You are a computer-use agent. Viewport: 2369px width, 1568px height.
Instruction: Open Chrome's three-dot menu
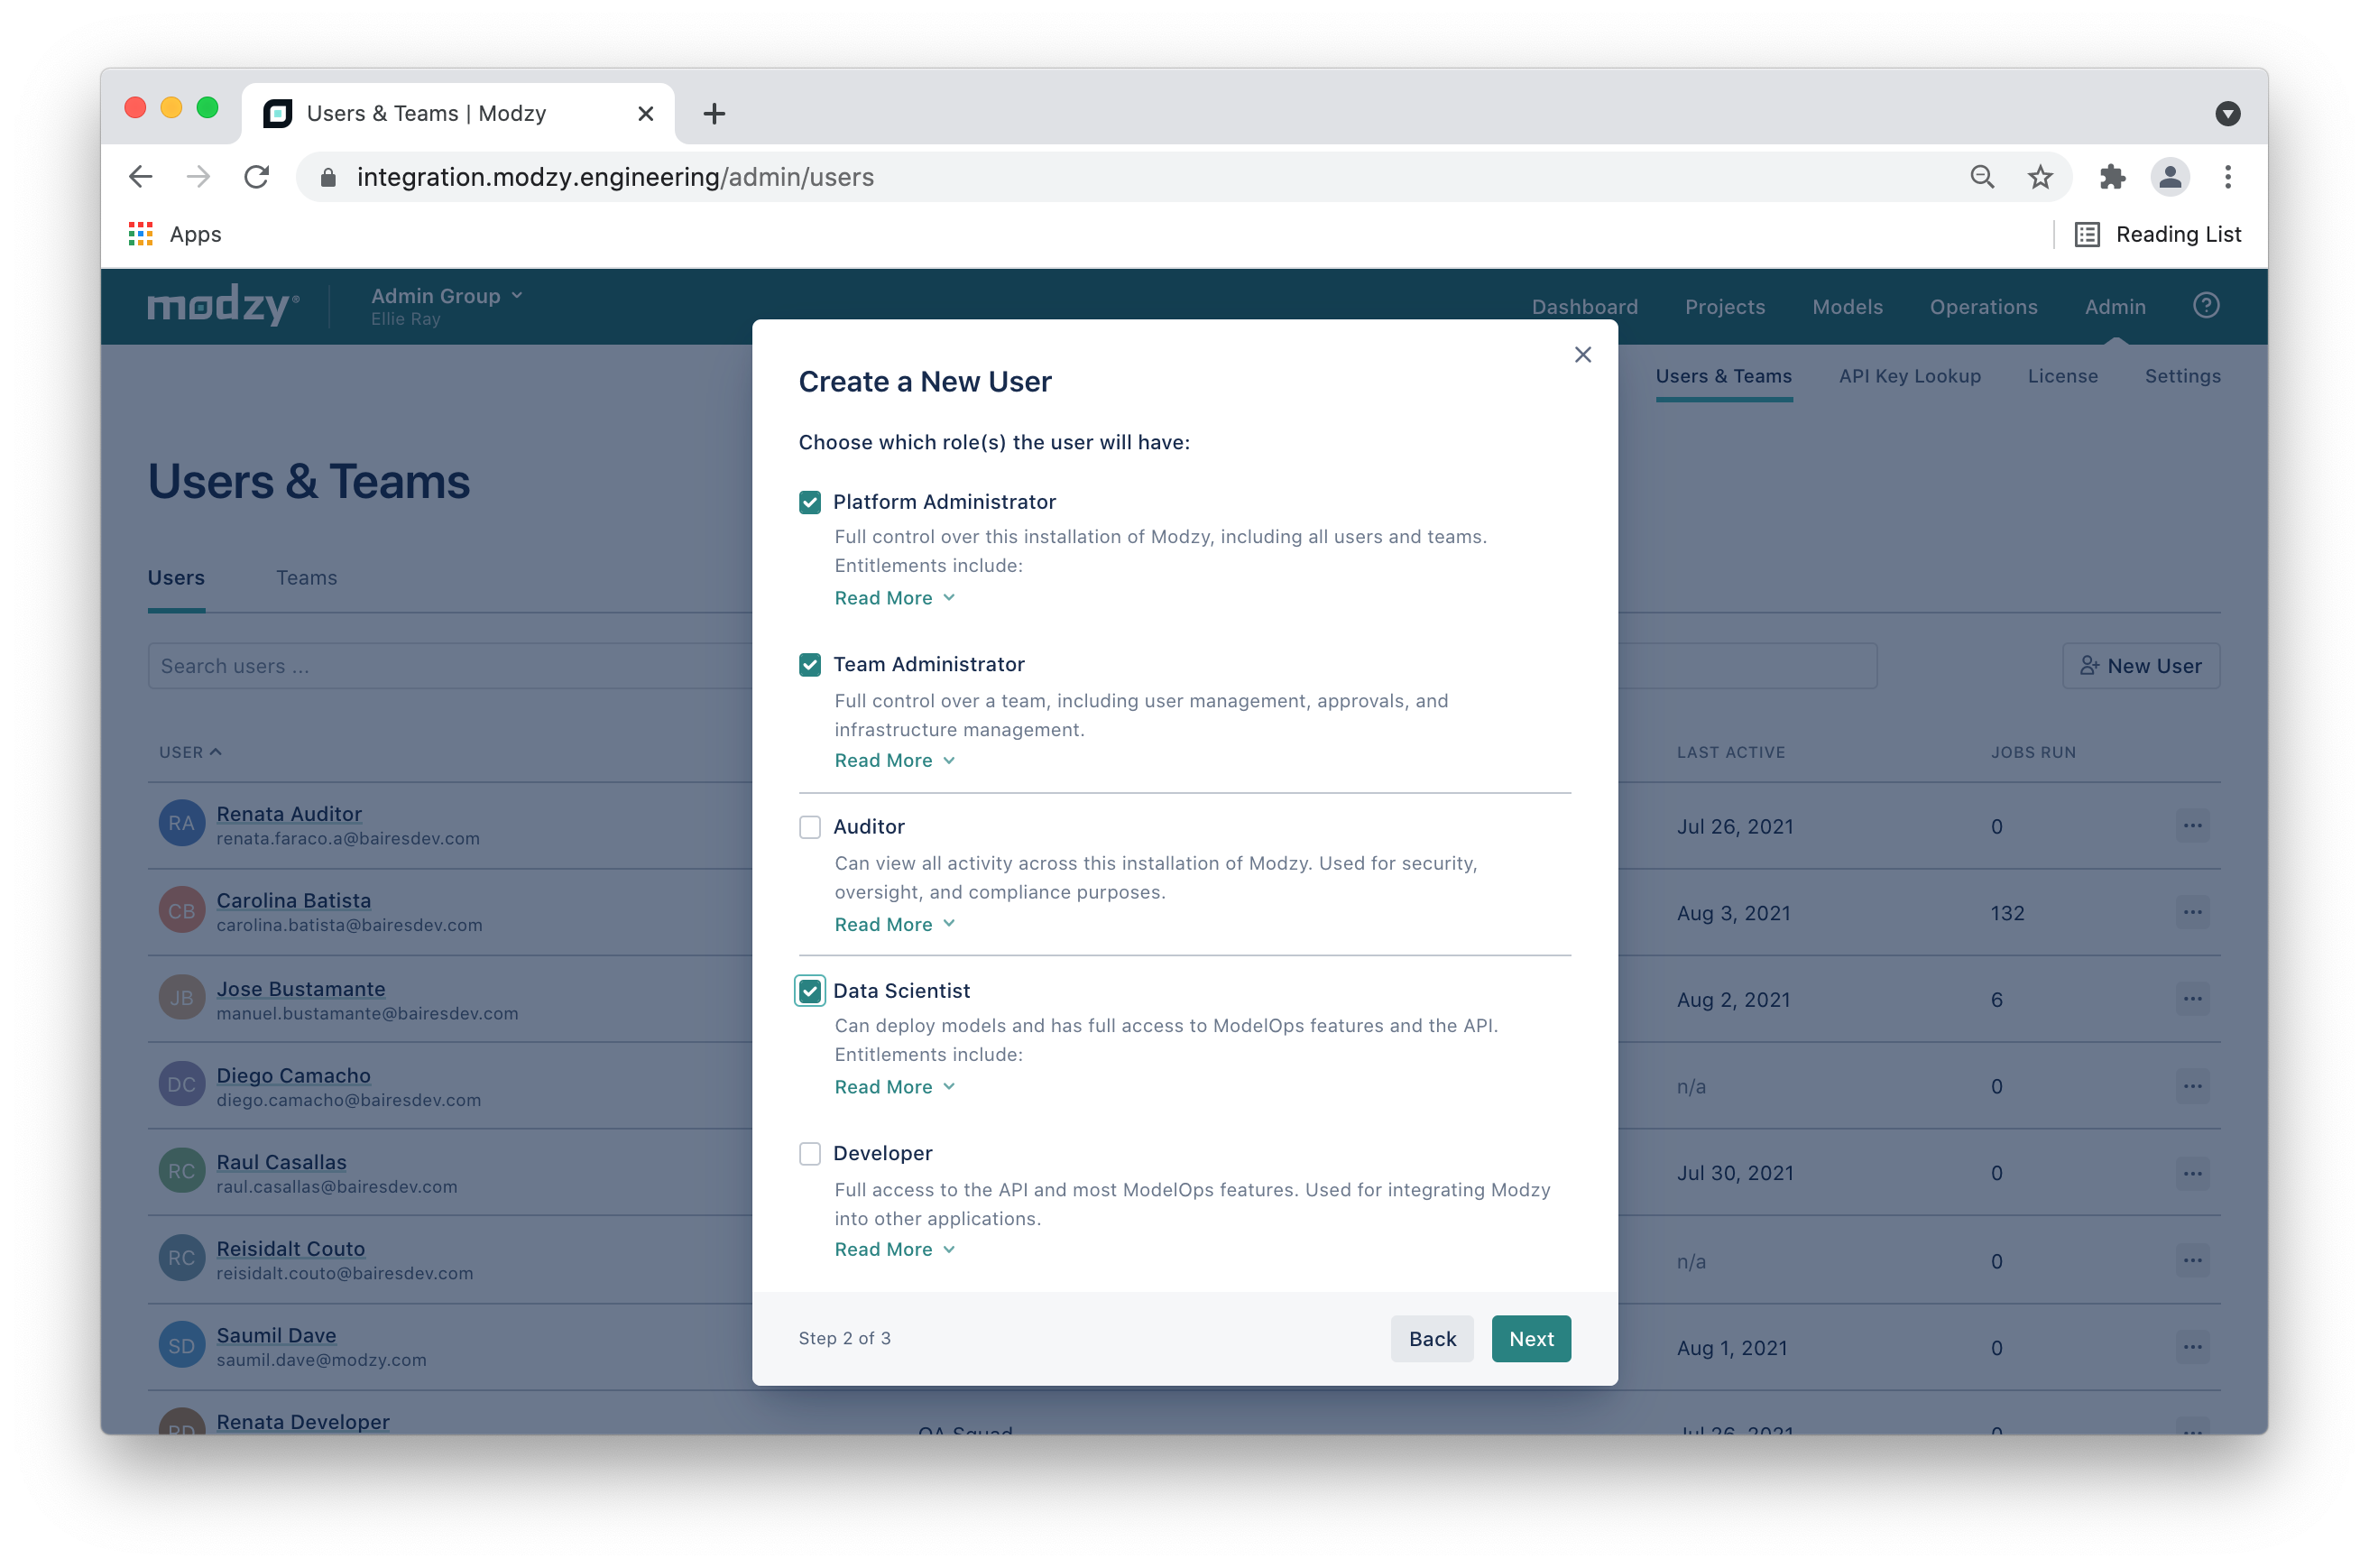point(2227,177)
